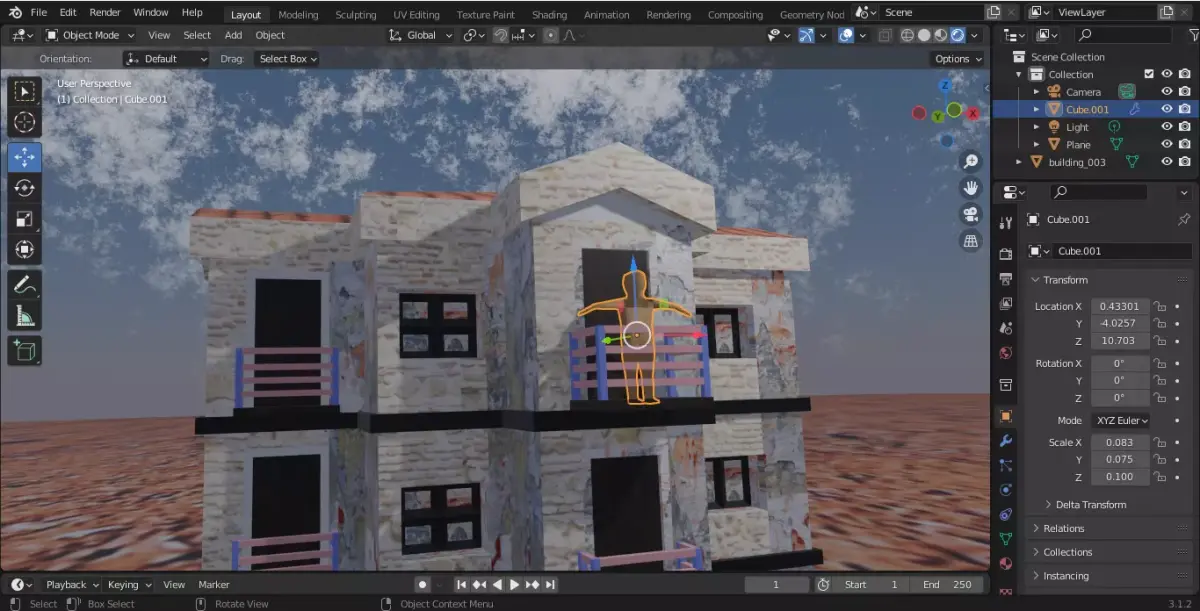Click the outliner filter funnel icon
Viewport: 1200px width, 611px height.
coord(1193,35)
